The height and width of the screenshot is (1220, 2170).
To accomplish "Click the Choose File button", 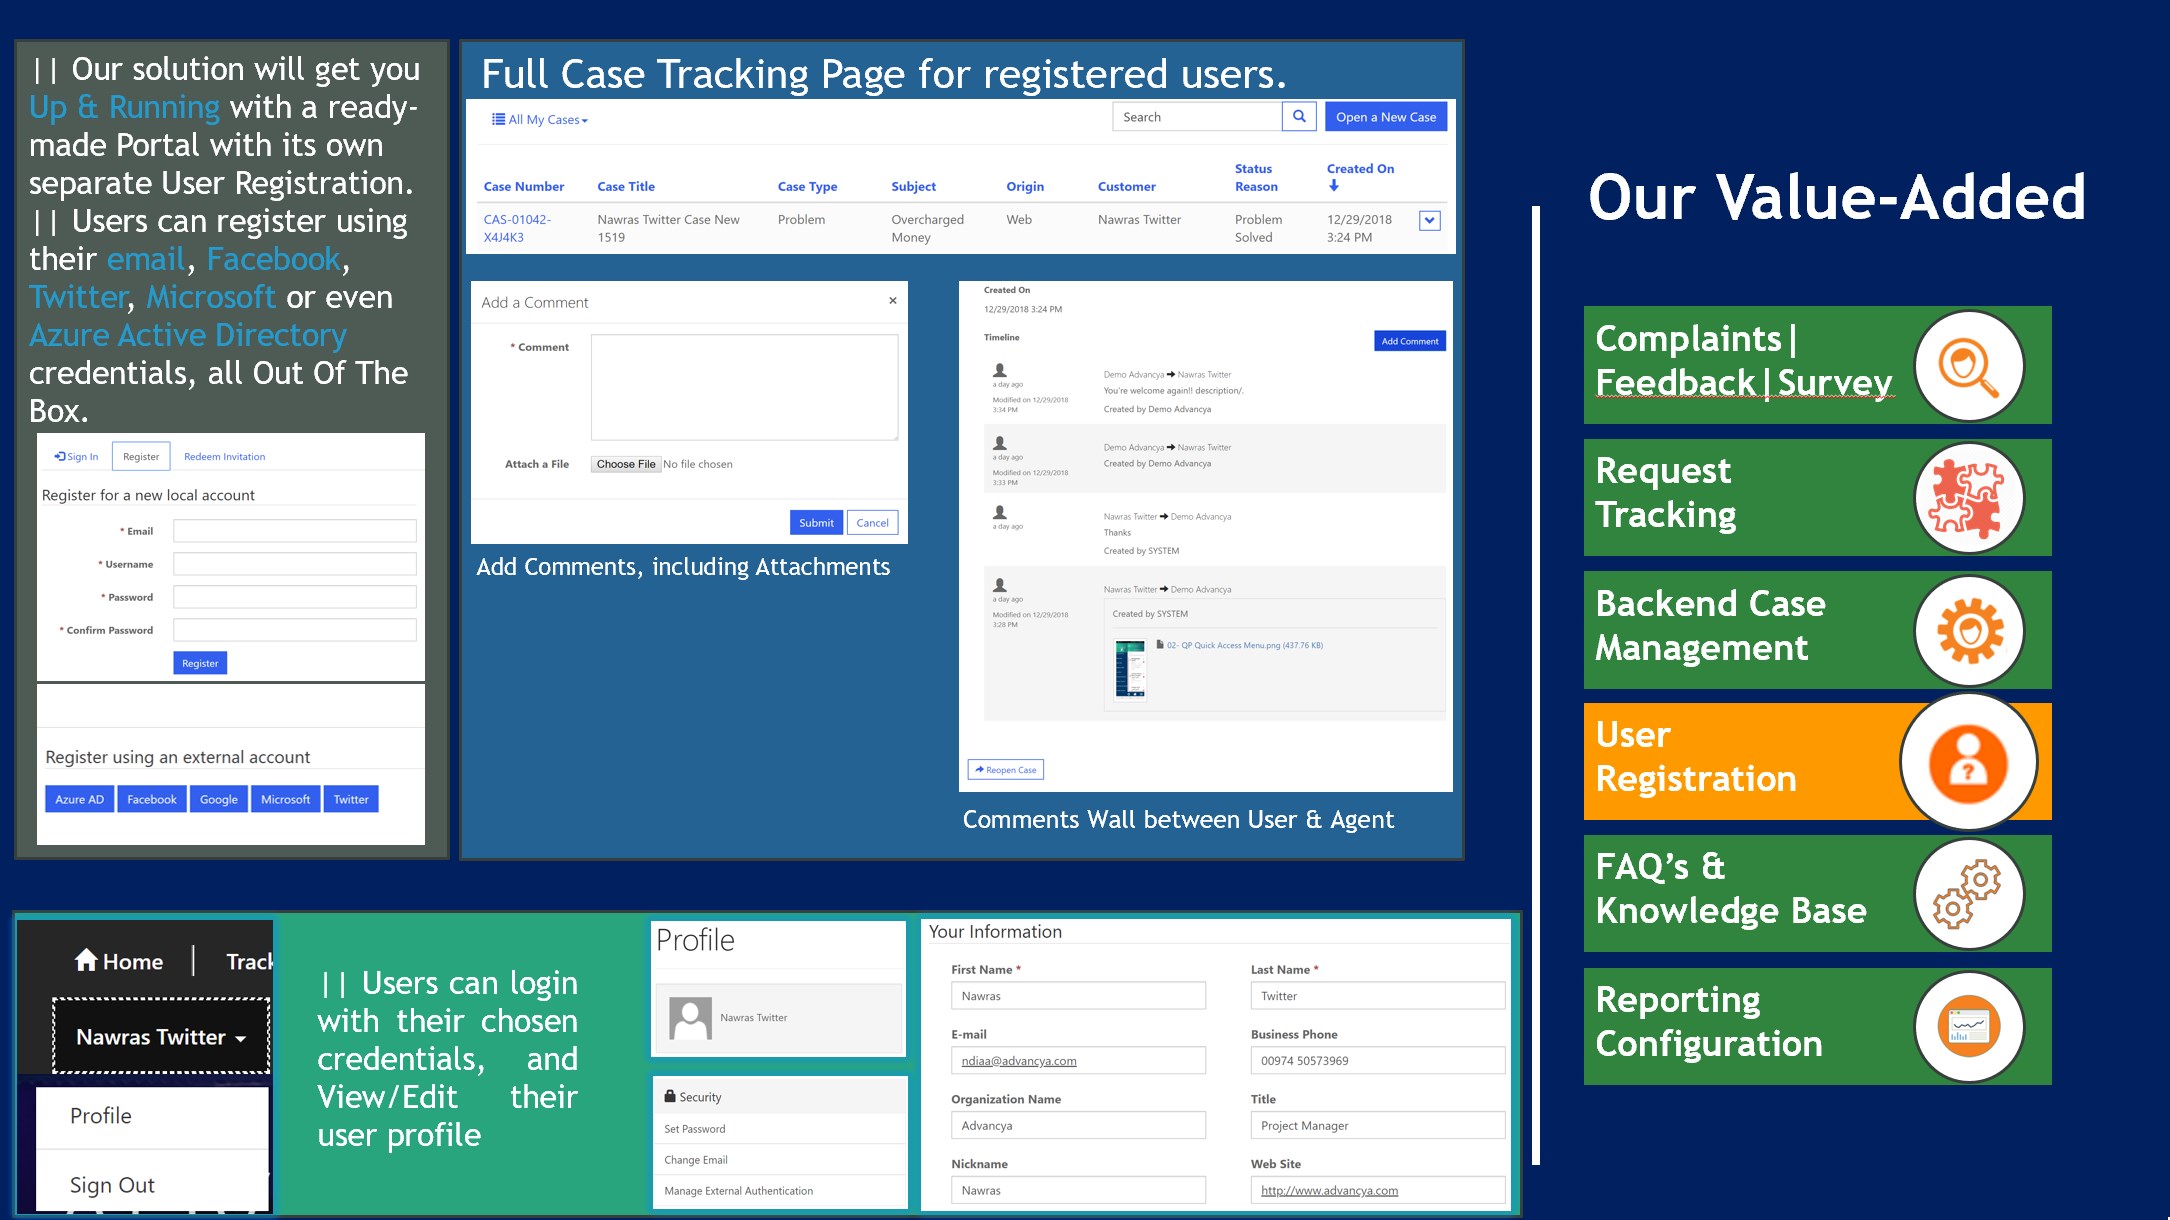I will coord(625,464).
